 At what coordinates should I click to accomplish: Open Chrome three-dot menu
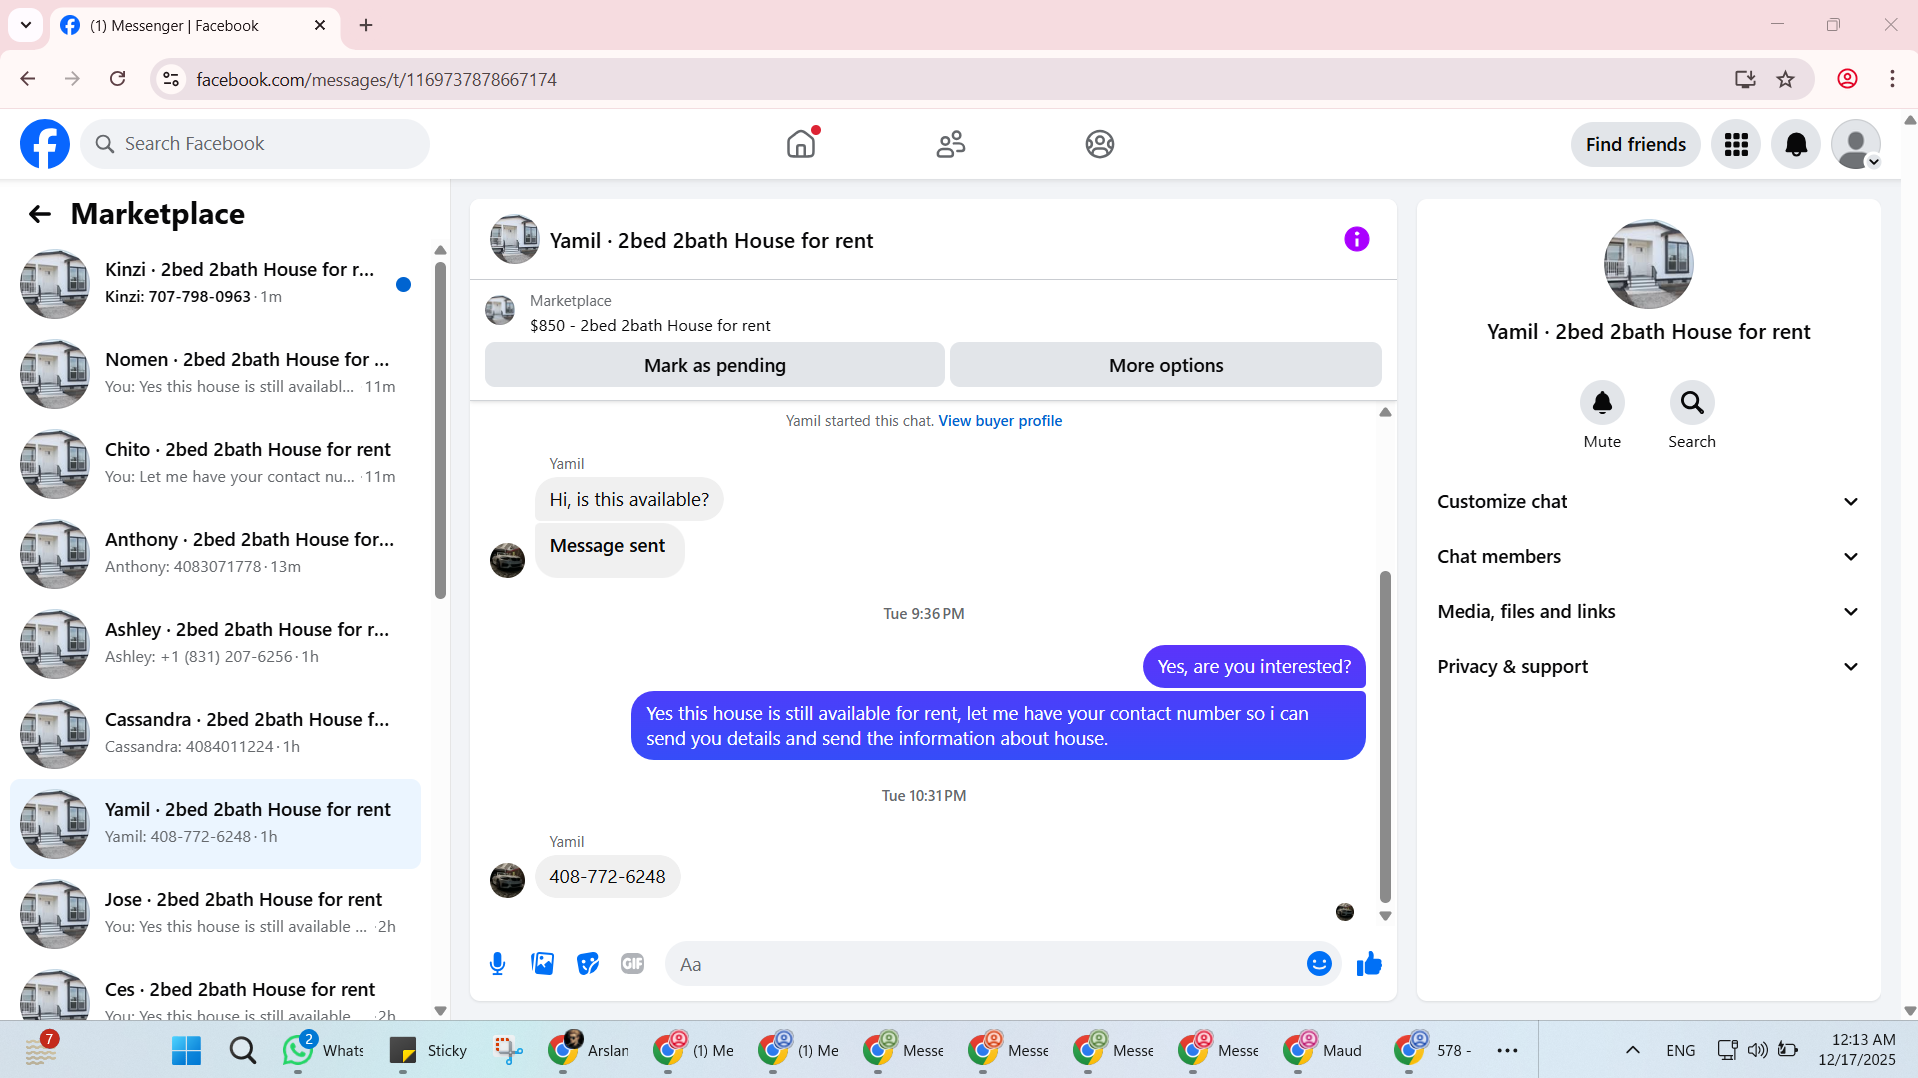tap(1892, 79)
